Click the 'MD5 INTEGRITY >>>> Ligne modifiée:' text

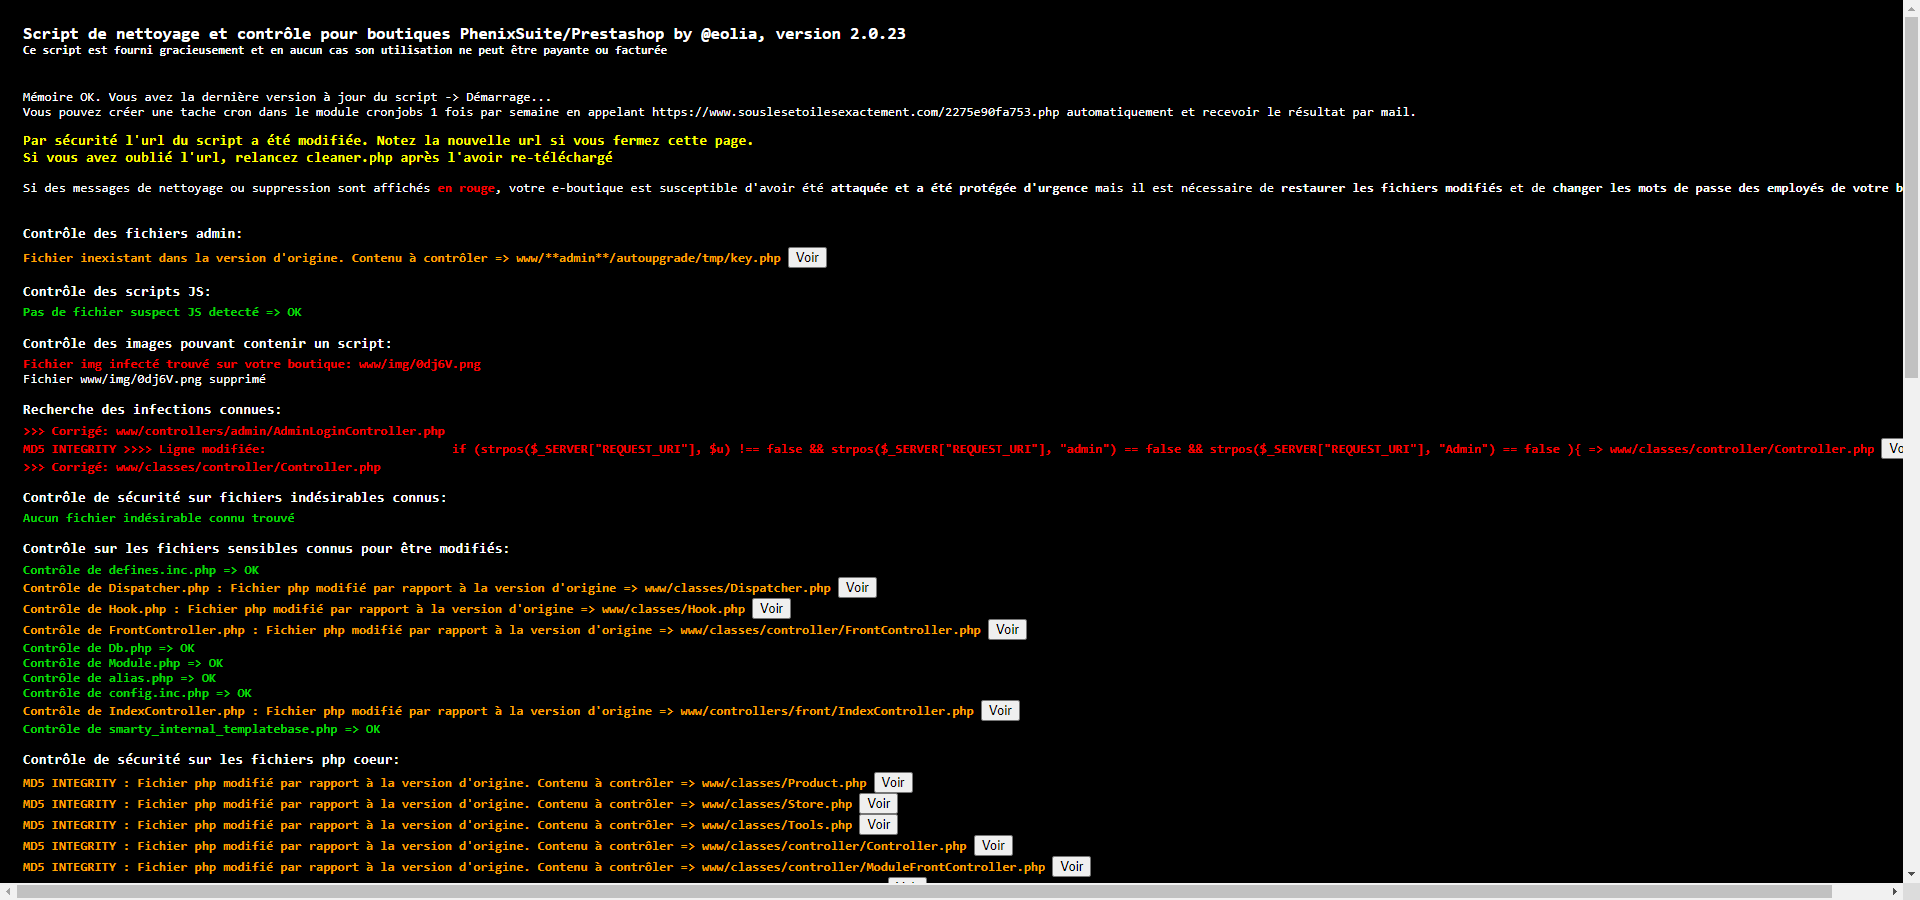pyautogui.click(x=144, y=449)
